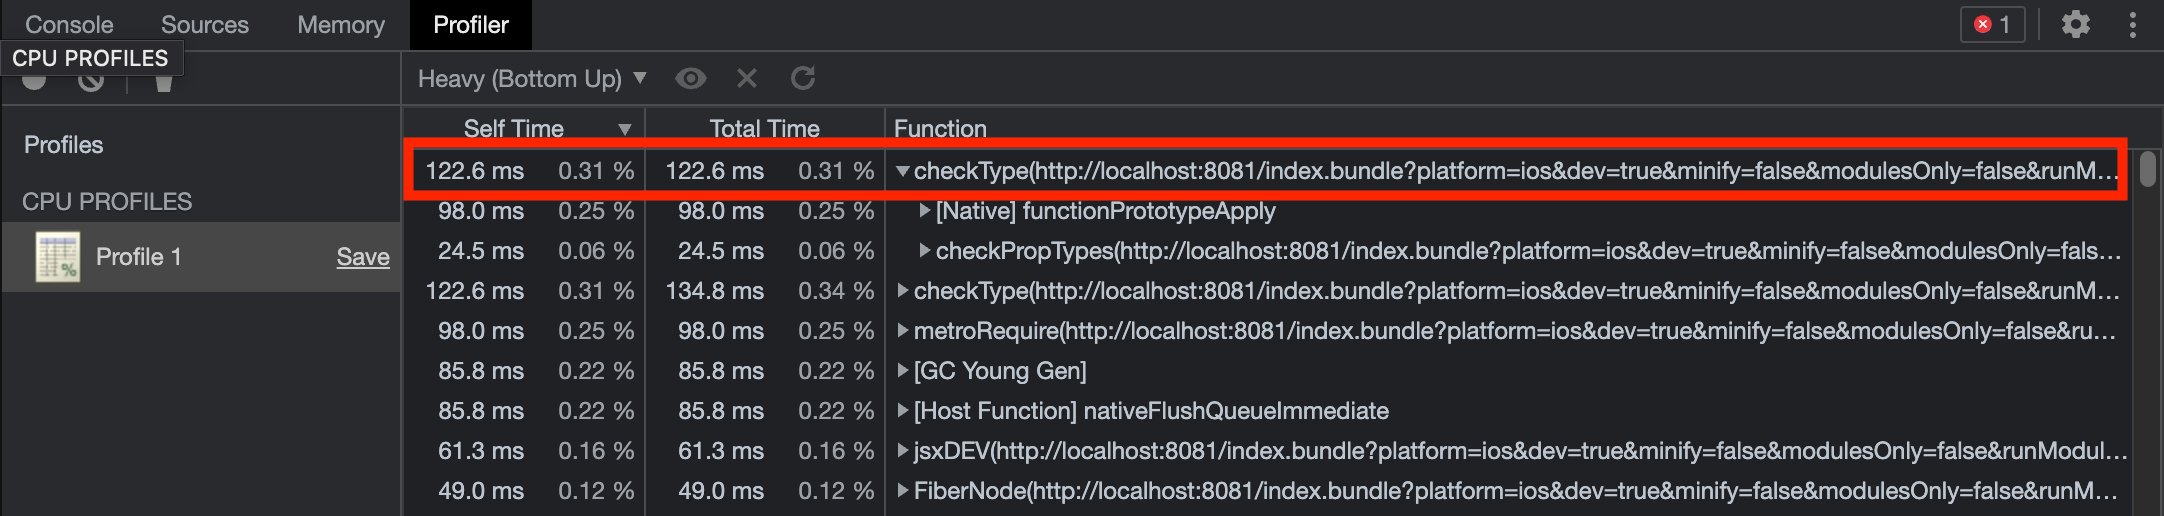Click the restore all functions reload icon

tap(803, 78)
